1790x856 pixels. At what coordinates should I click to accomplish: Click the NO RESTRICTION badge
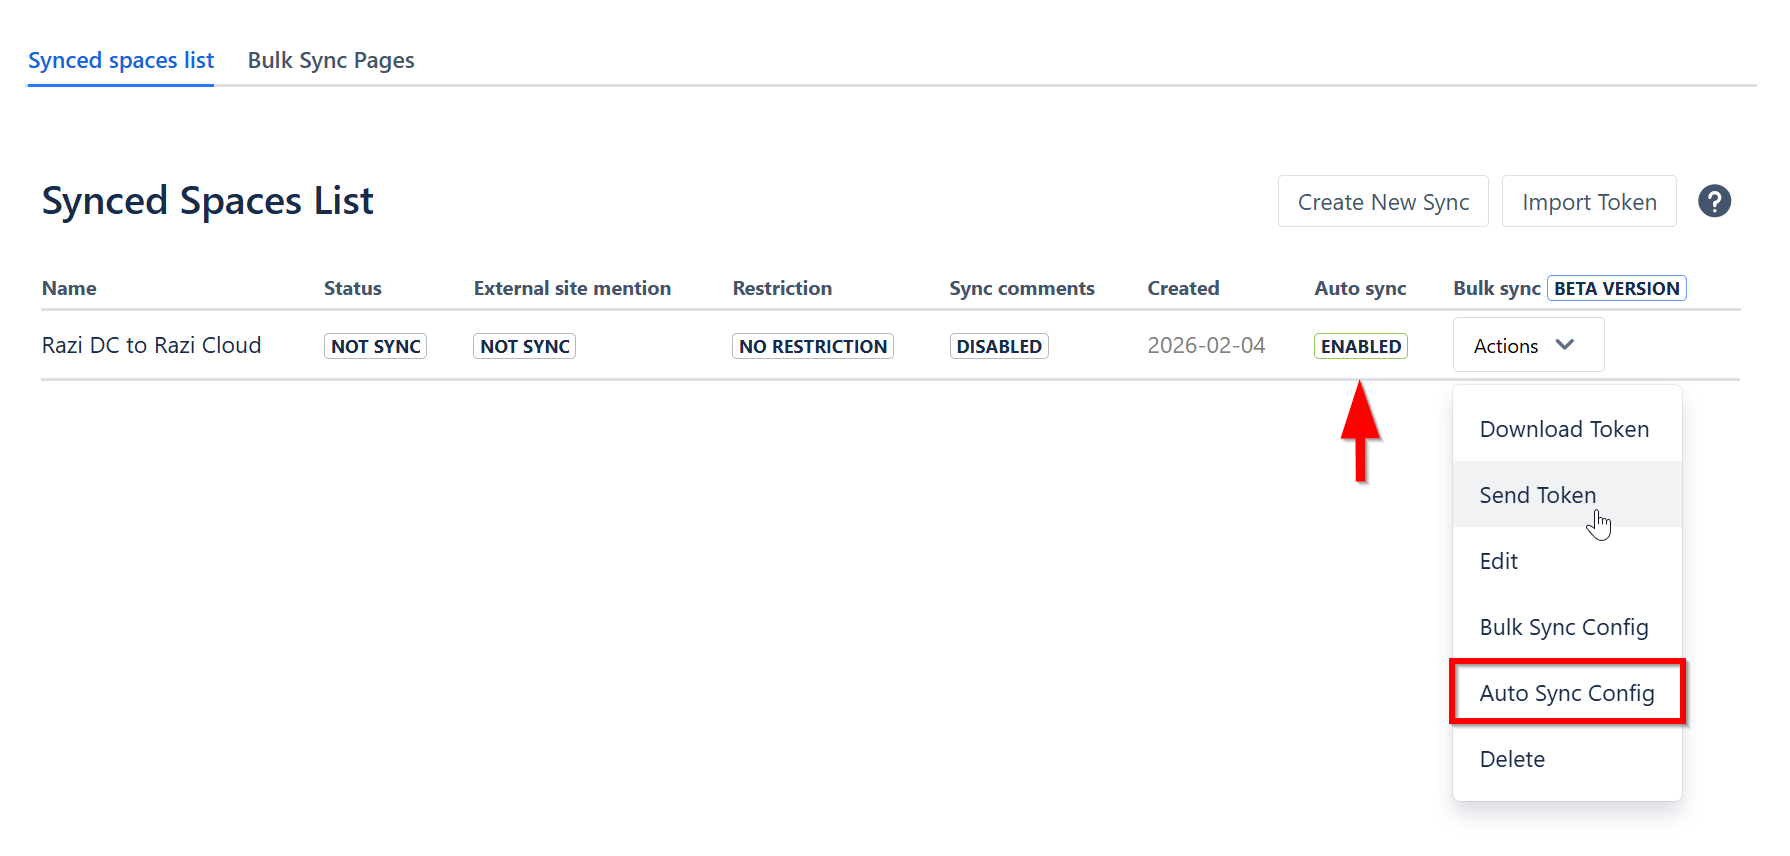click(x=812, y=346)
